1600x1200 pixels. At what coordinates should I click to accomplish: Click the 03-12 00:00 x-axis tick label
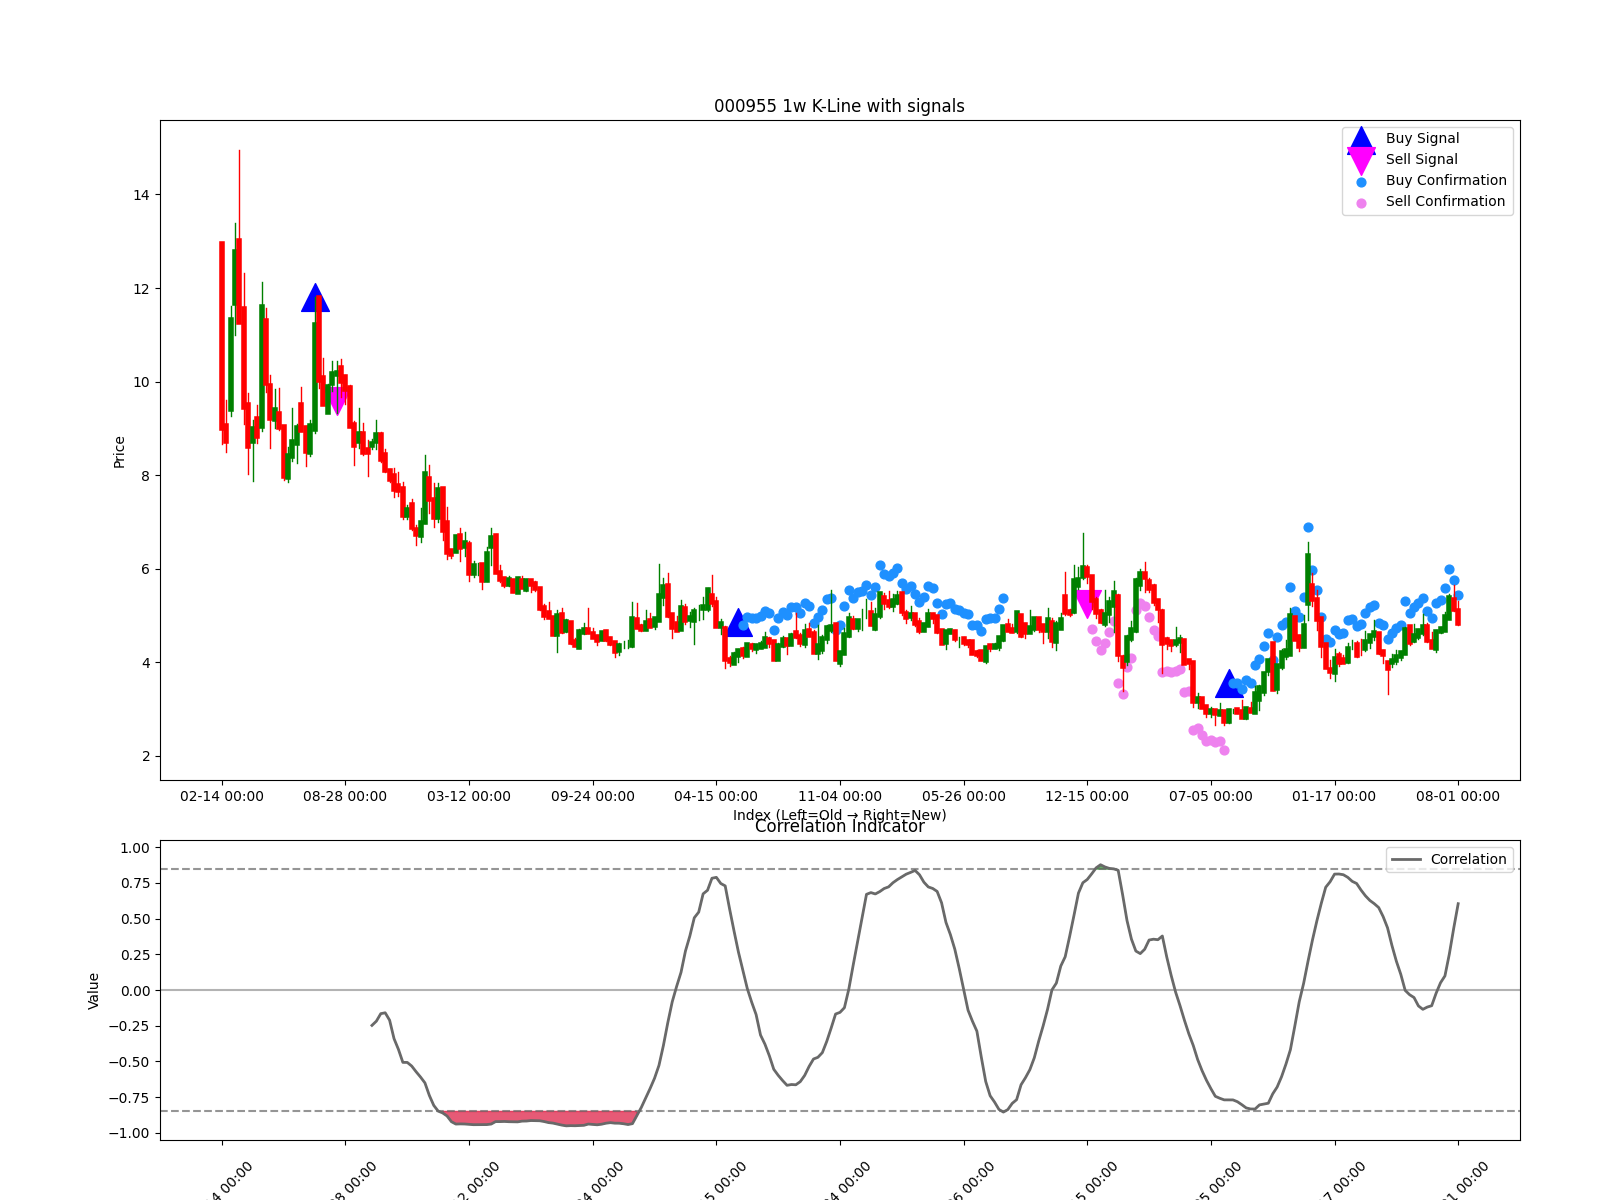[x=469, y=796]
